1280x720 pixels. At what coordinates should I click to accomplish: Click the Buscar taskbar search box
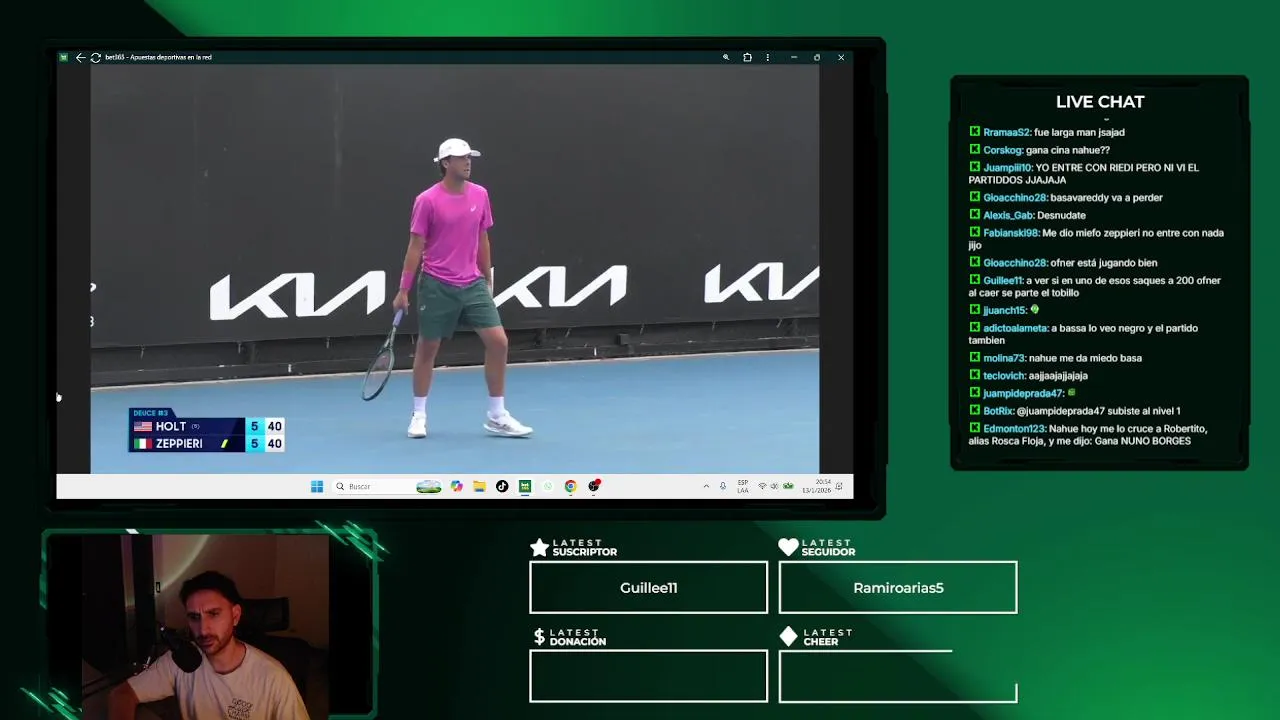(388, 486)
